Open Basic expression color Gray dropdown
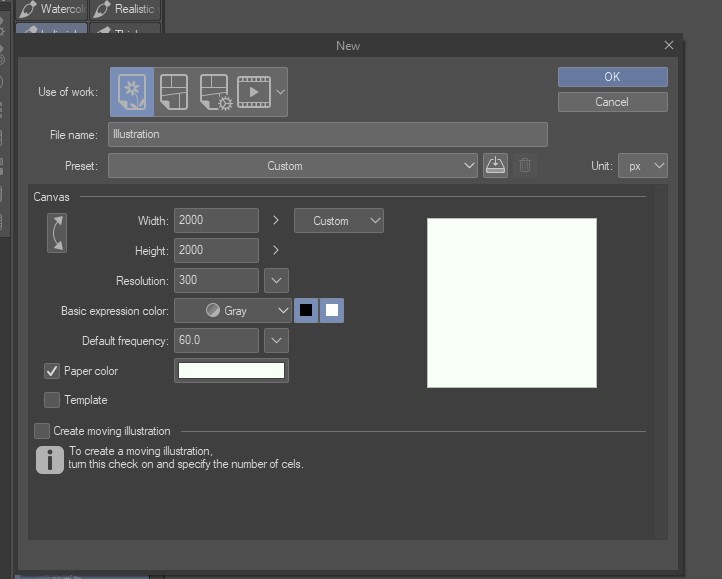722x579 pixels. coord(233,310)
